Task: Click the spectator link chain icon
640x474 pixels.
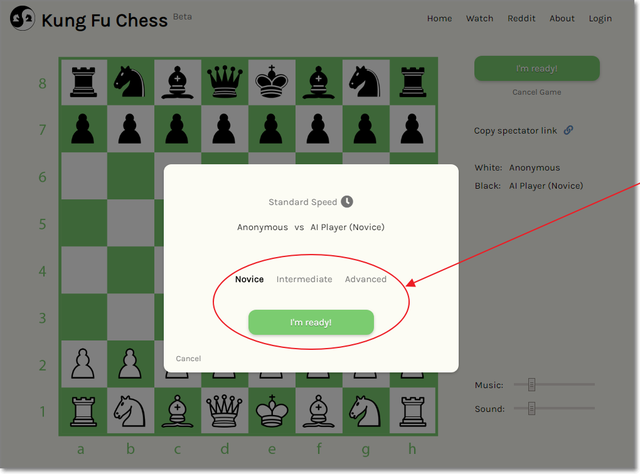Action: click(568, 130)
